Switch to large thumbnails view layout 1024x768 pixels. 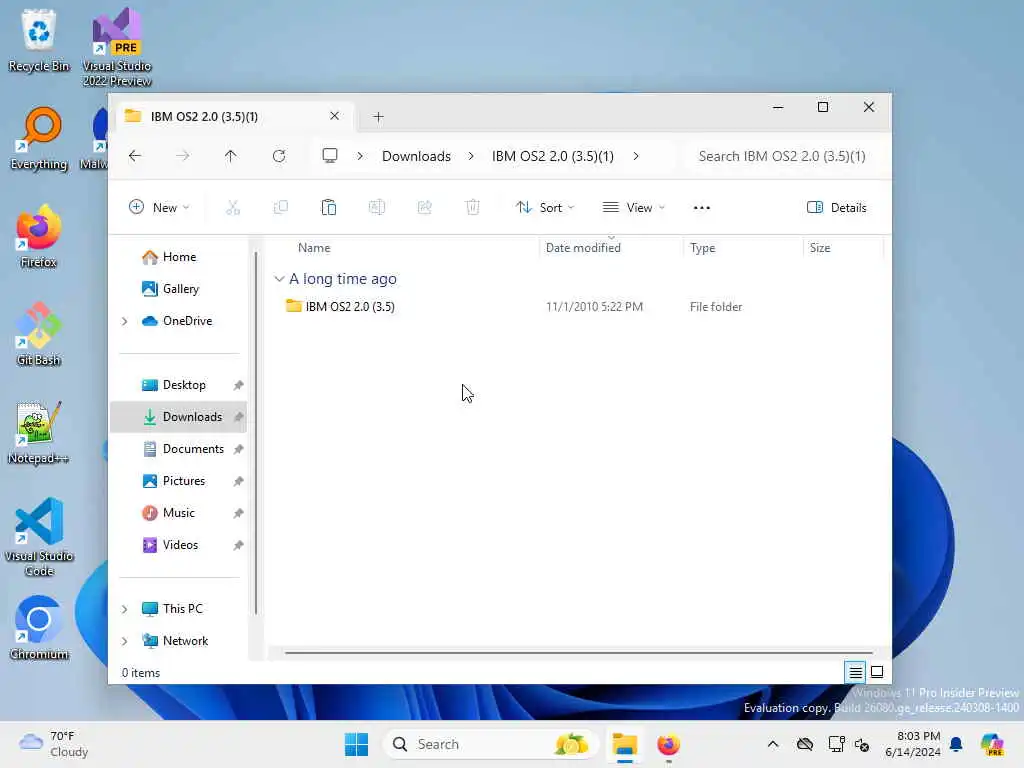pos(877,672)
